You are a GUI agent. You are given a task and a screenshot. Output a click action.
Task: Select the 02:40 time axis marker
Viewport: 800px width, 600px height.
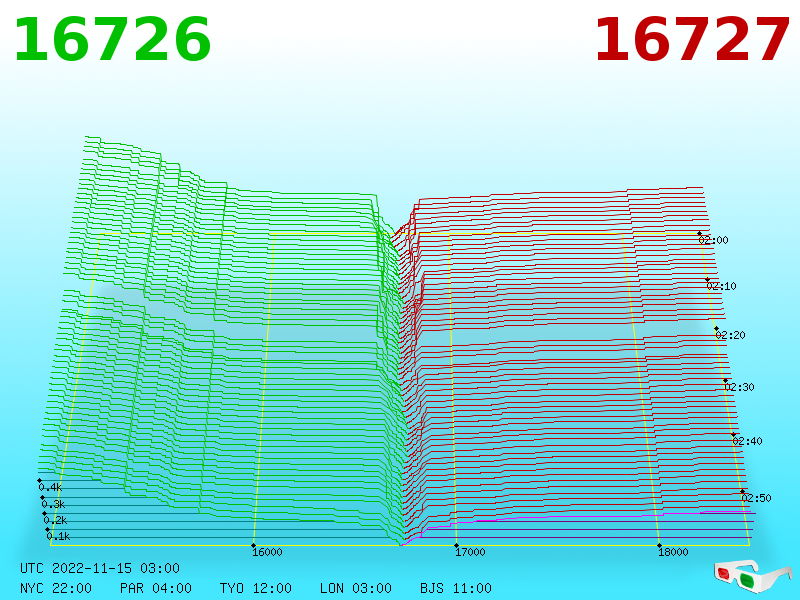[747, 441]
